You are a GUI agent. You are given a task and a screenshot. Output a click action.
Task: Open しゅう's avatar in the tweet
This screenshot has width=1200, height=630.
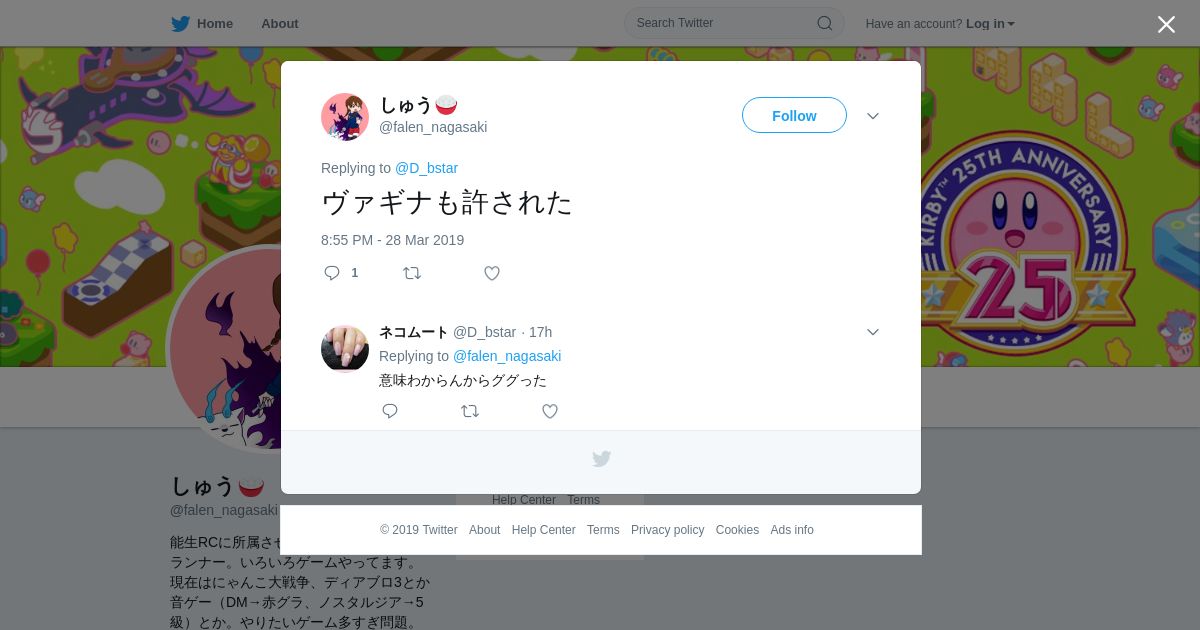pyautogui.click(x=345, y=117)
